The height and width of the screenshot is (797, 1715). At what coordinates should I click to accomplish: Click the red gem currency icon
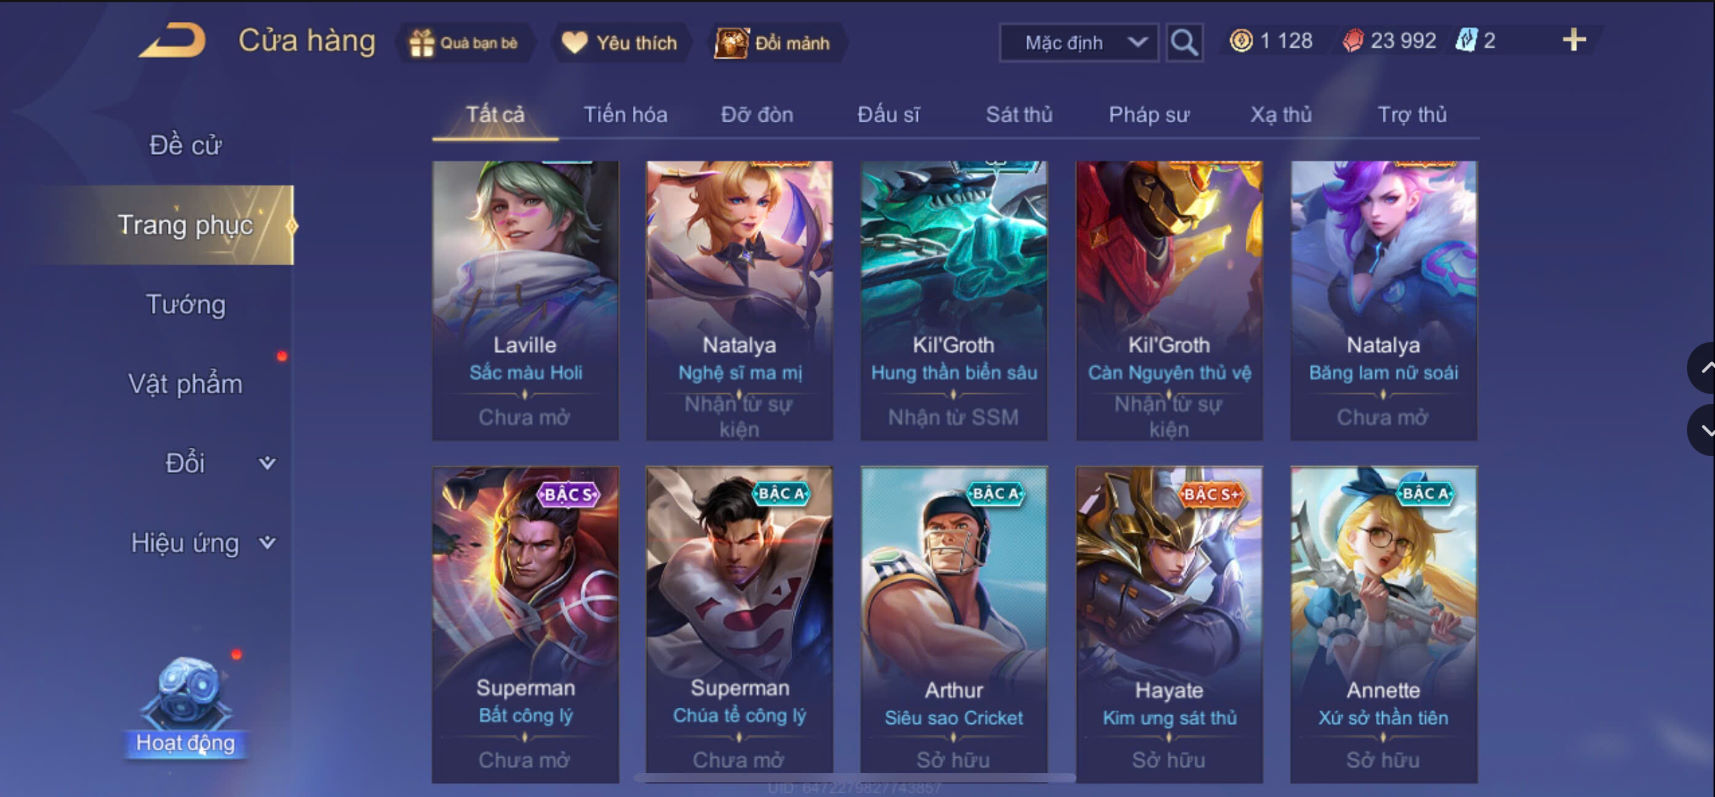coord(1352,41)
